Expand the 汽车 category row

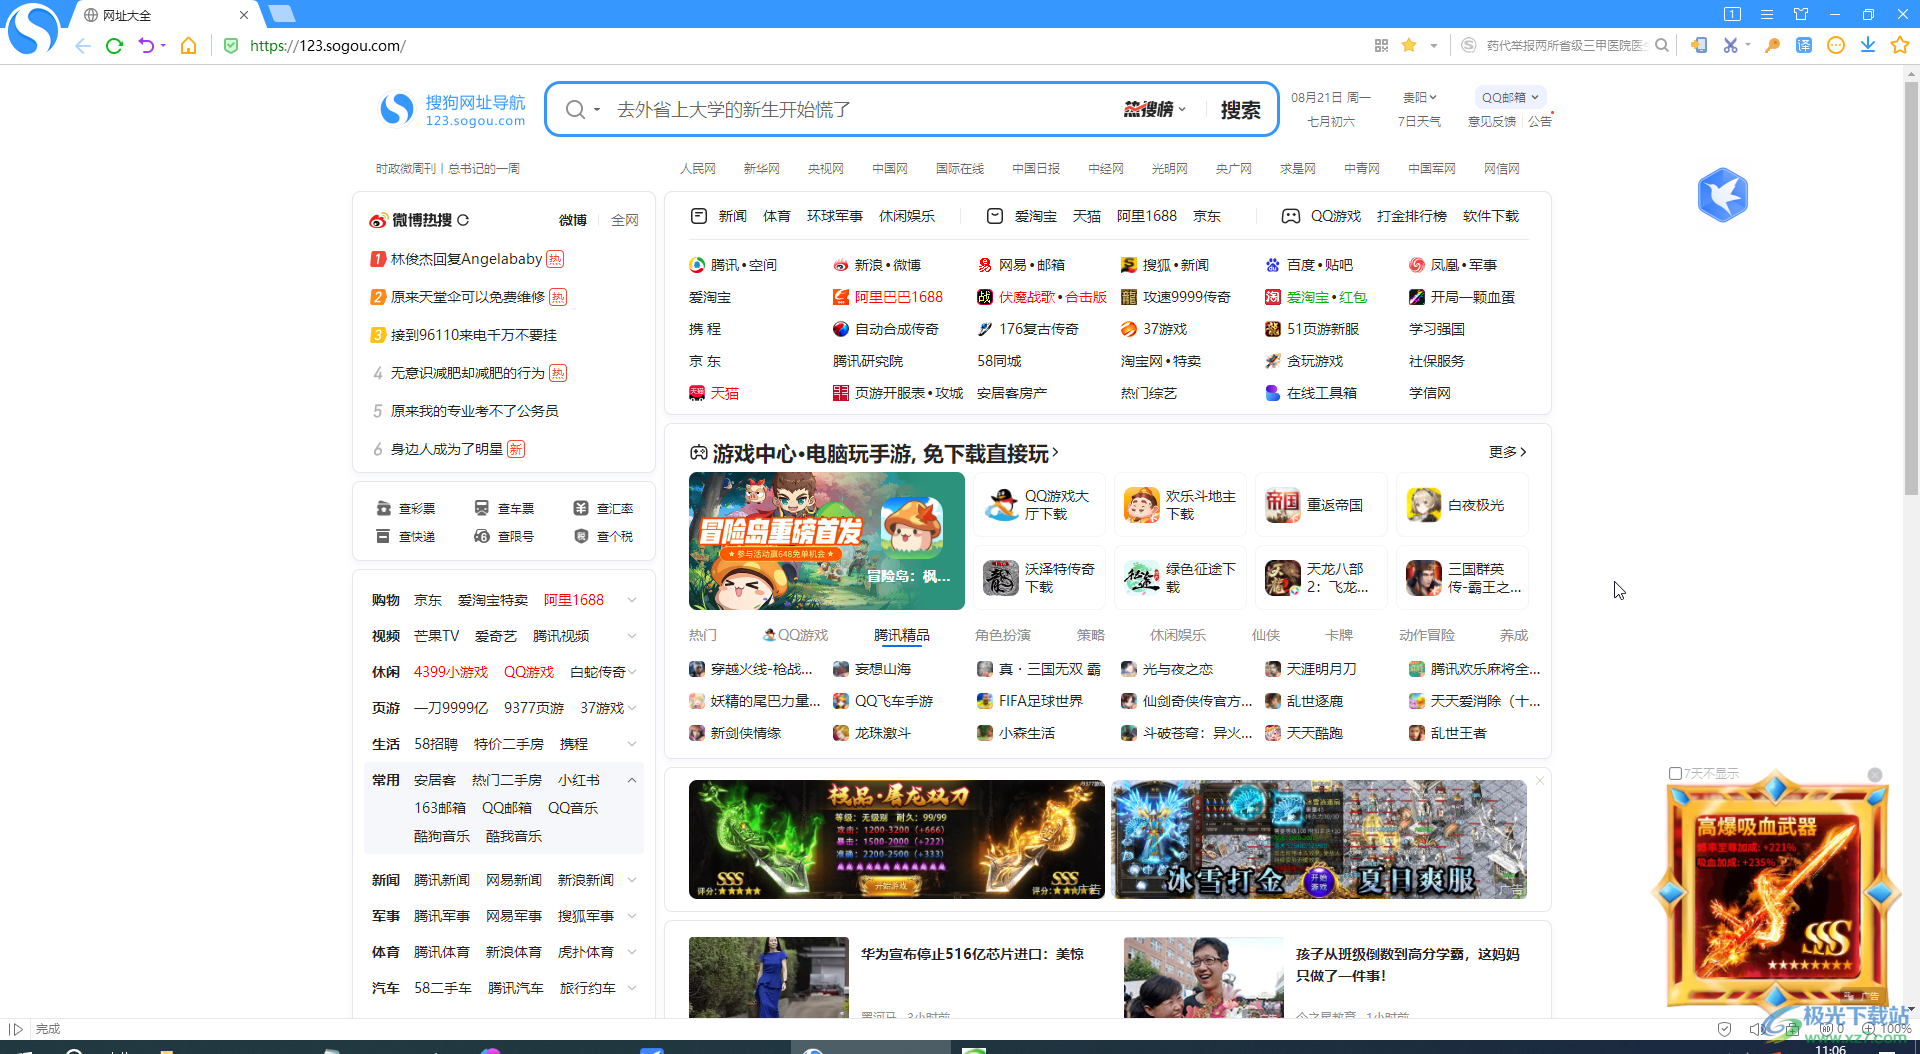[631, 988]
